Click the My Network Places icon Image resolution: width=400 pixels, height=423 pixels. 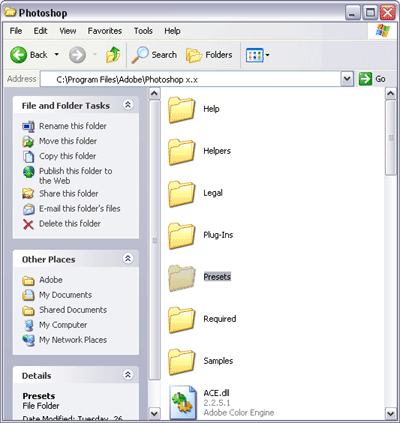pos(29,340)
